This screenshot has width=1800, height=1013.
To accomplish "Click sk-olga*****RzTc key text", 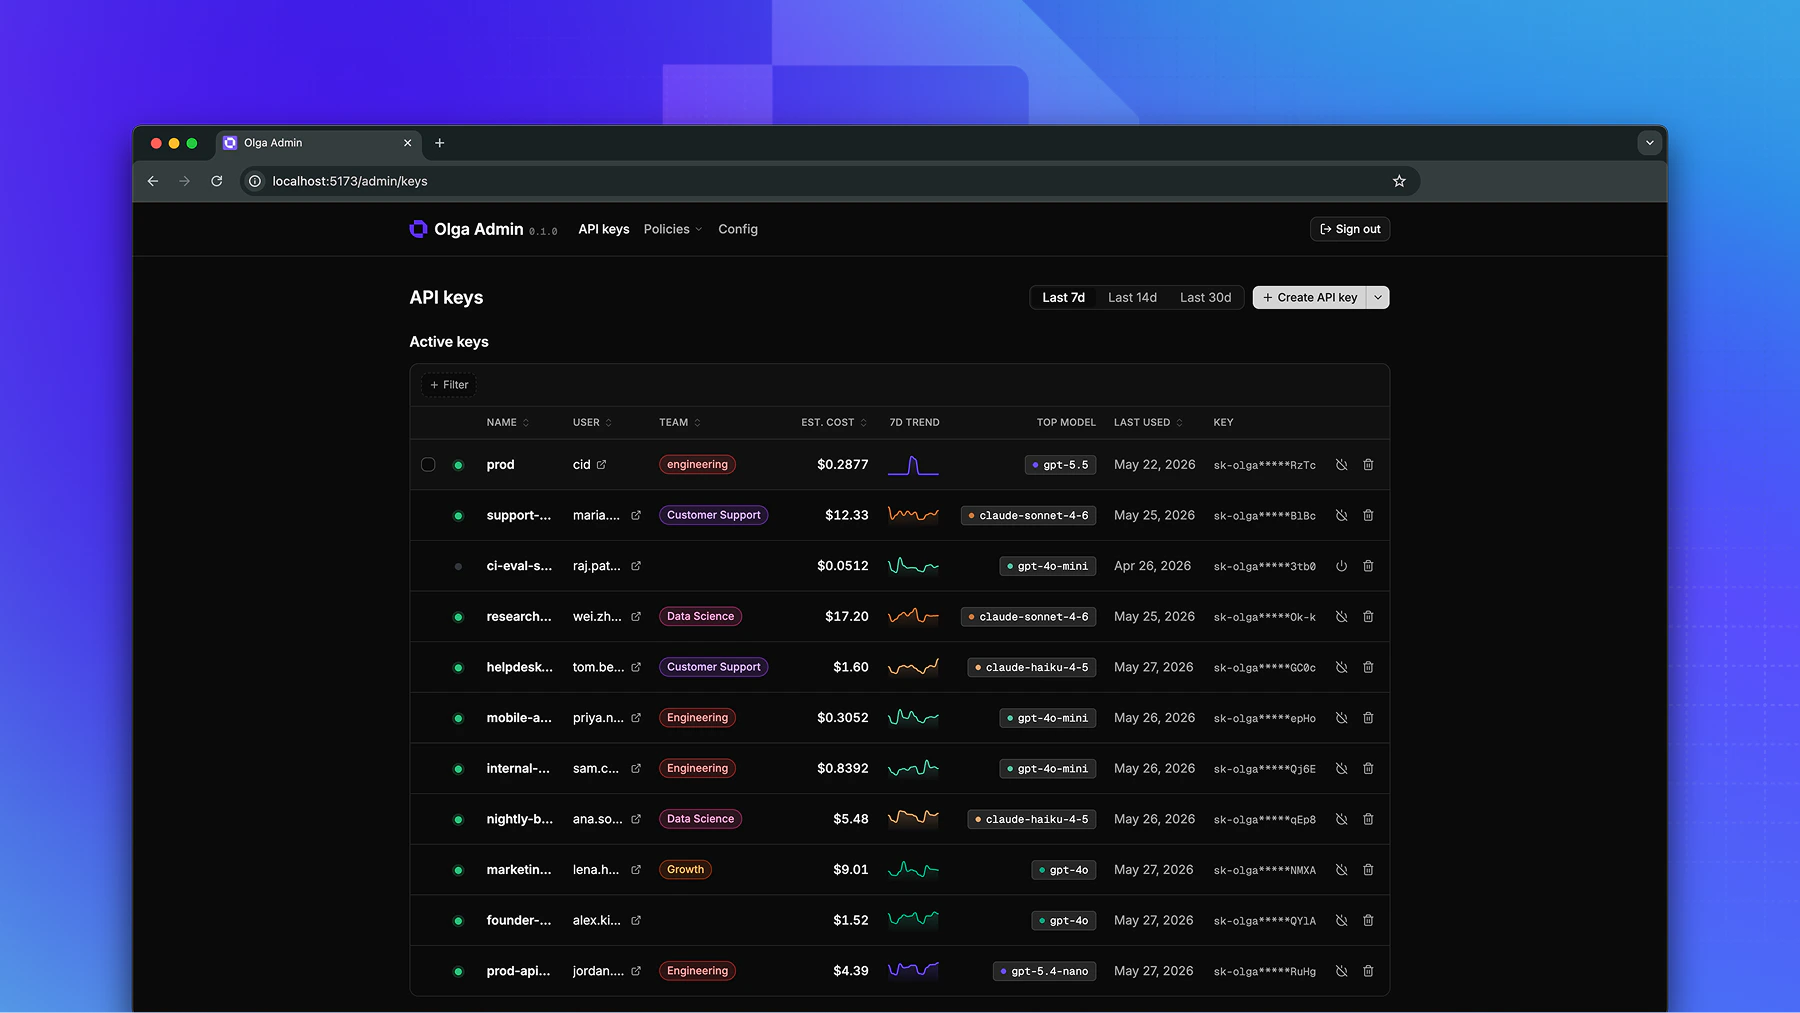I will 1264,465.
